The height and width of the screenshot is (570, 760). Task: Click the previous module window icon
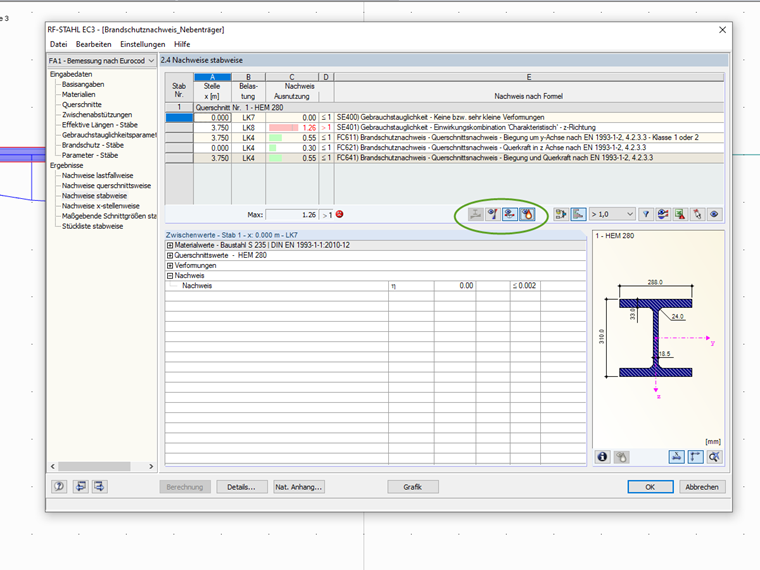click(x=80, y=486)
